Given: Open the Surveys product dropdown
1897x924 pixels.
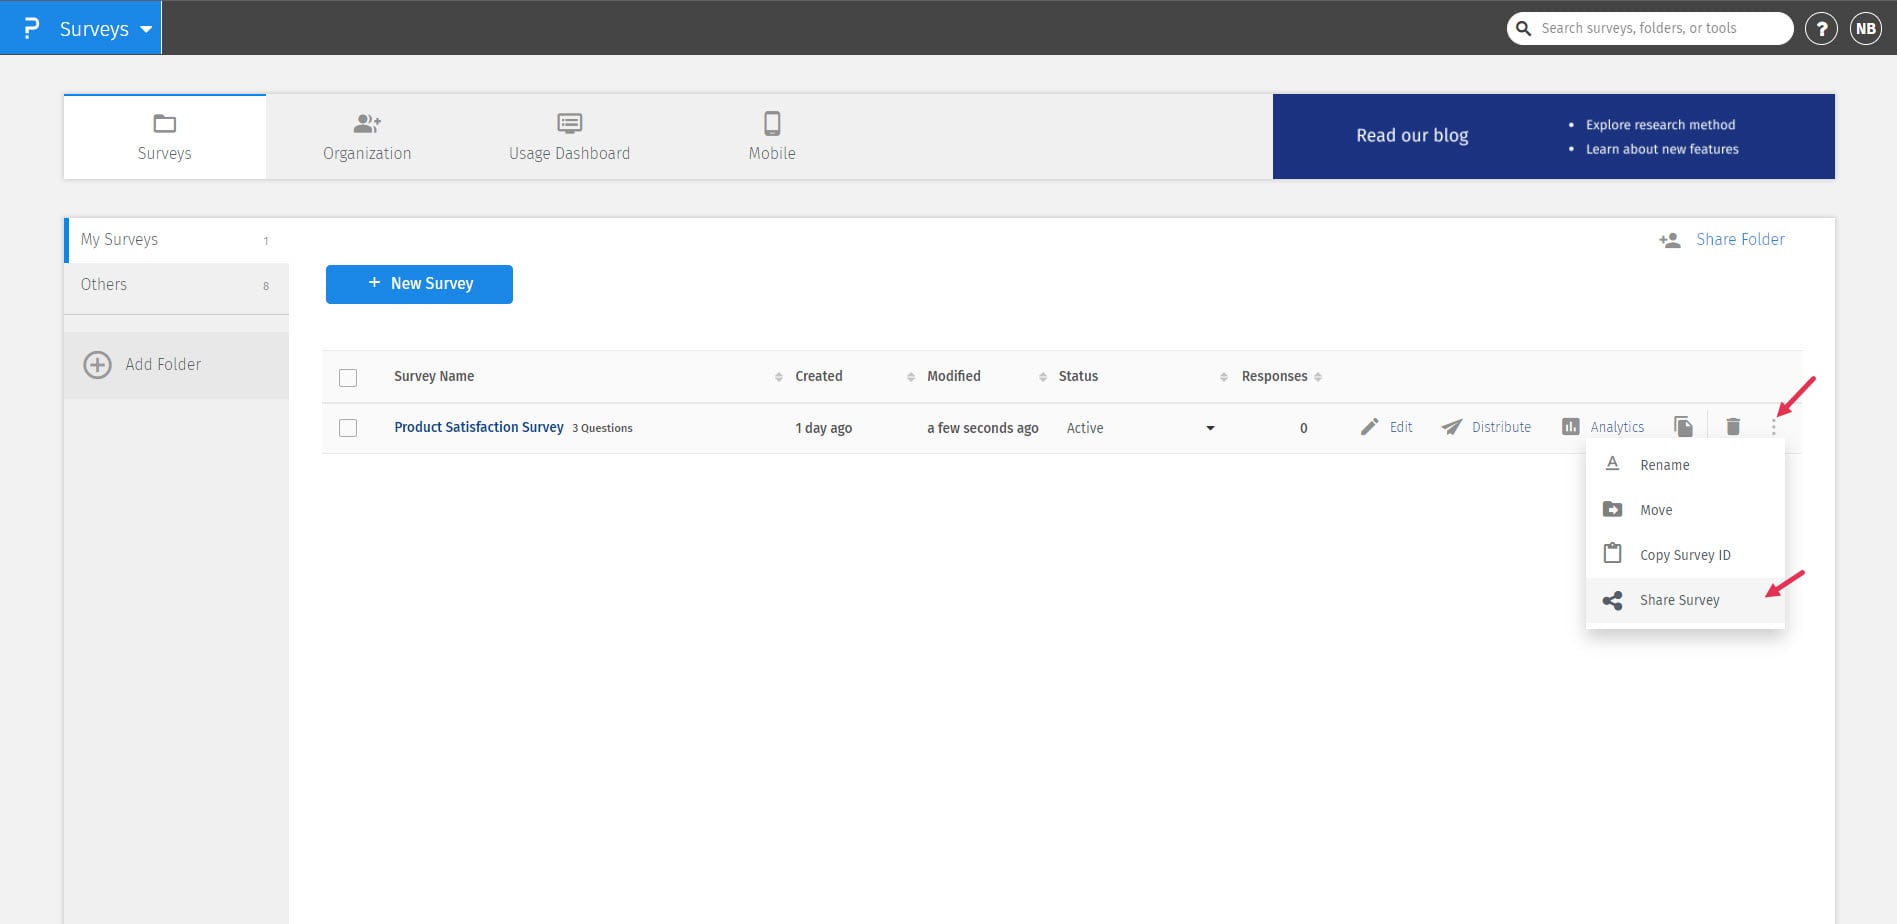Looking at the screenshot, I should click(105, 29).
